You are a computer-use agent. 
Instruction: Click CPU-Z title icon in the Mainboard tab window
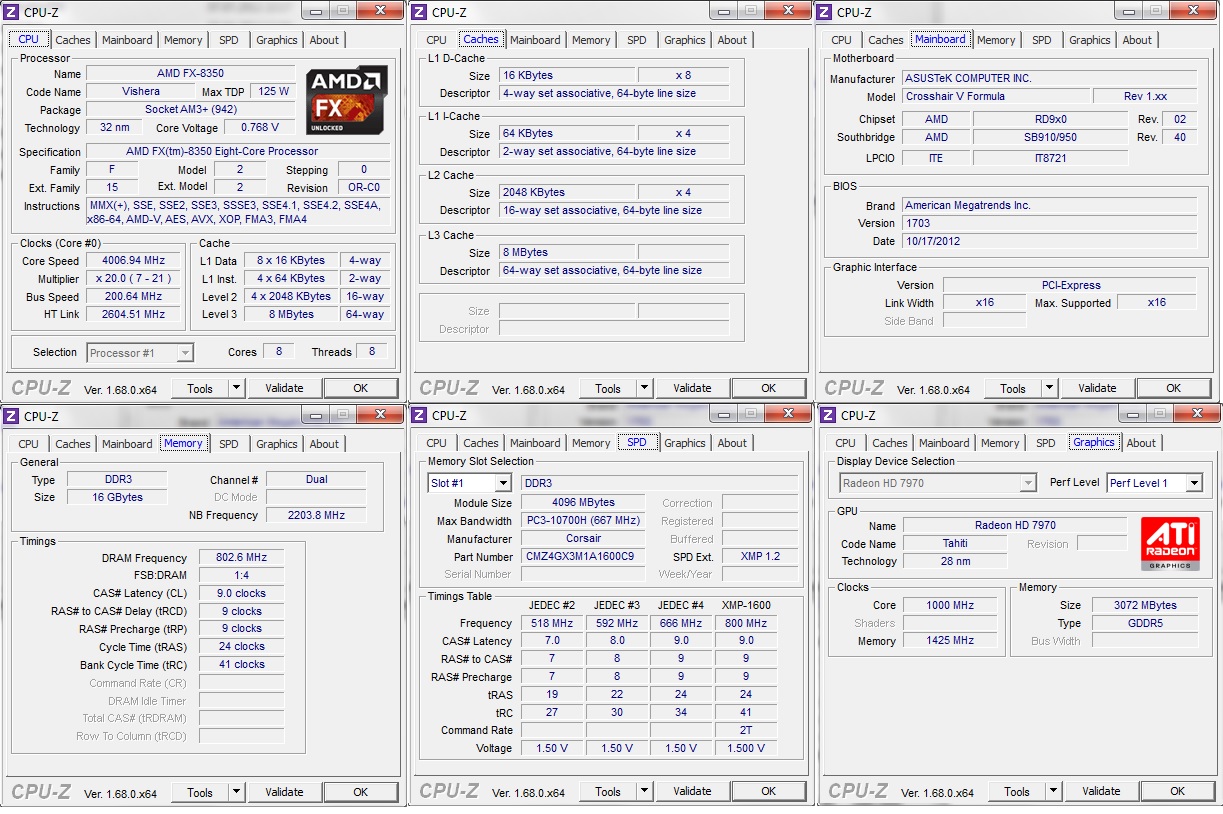(825, 12)
